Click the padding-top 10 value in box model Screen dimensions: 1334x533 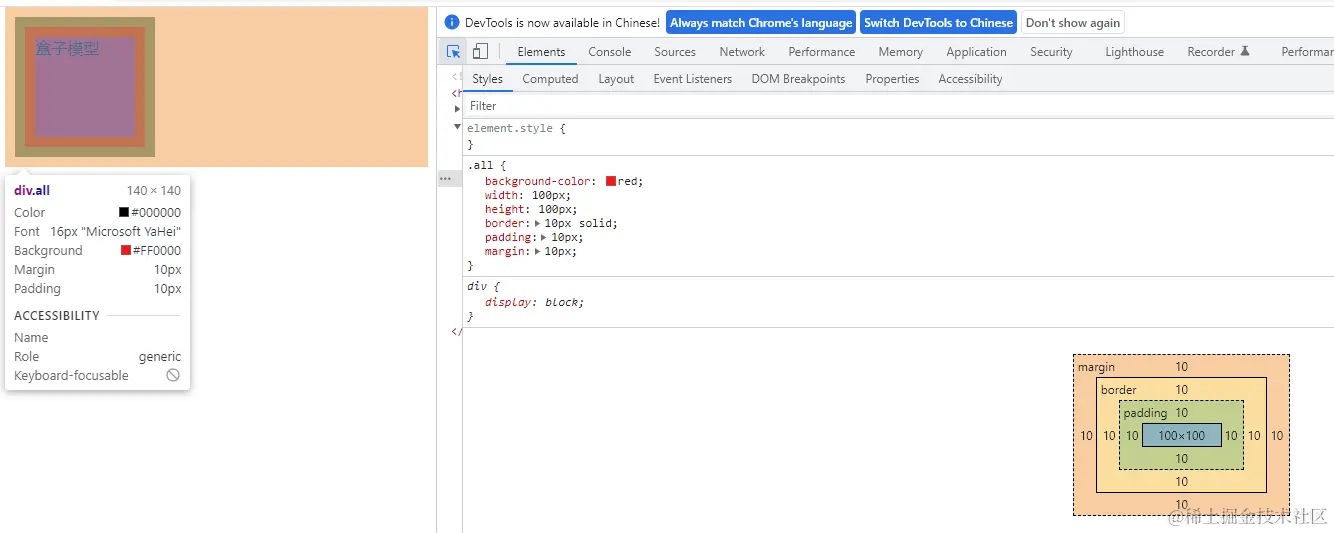[x=1182, y=413]
